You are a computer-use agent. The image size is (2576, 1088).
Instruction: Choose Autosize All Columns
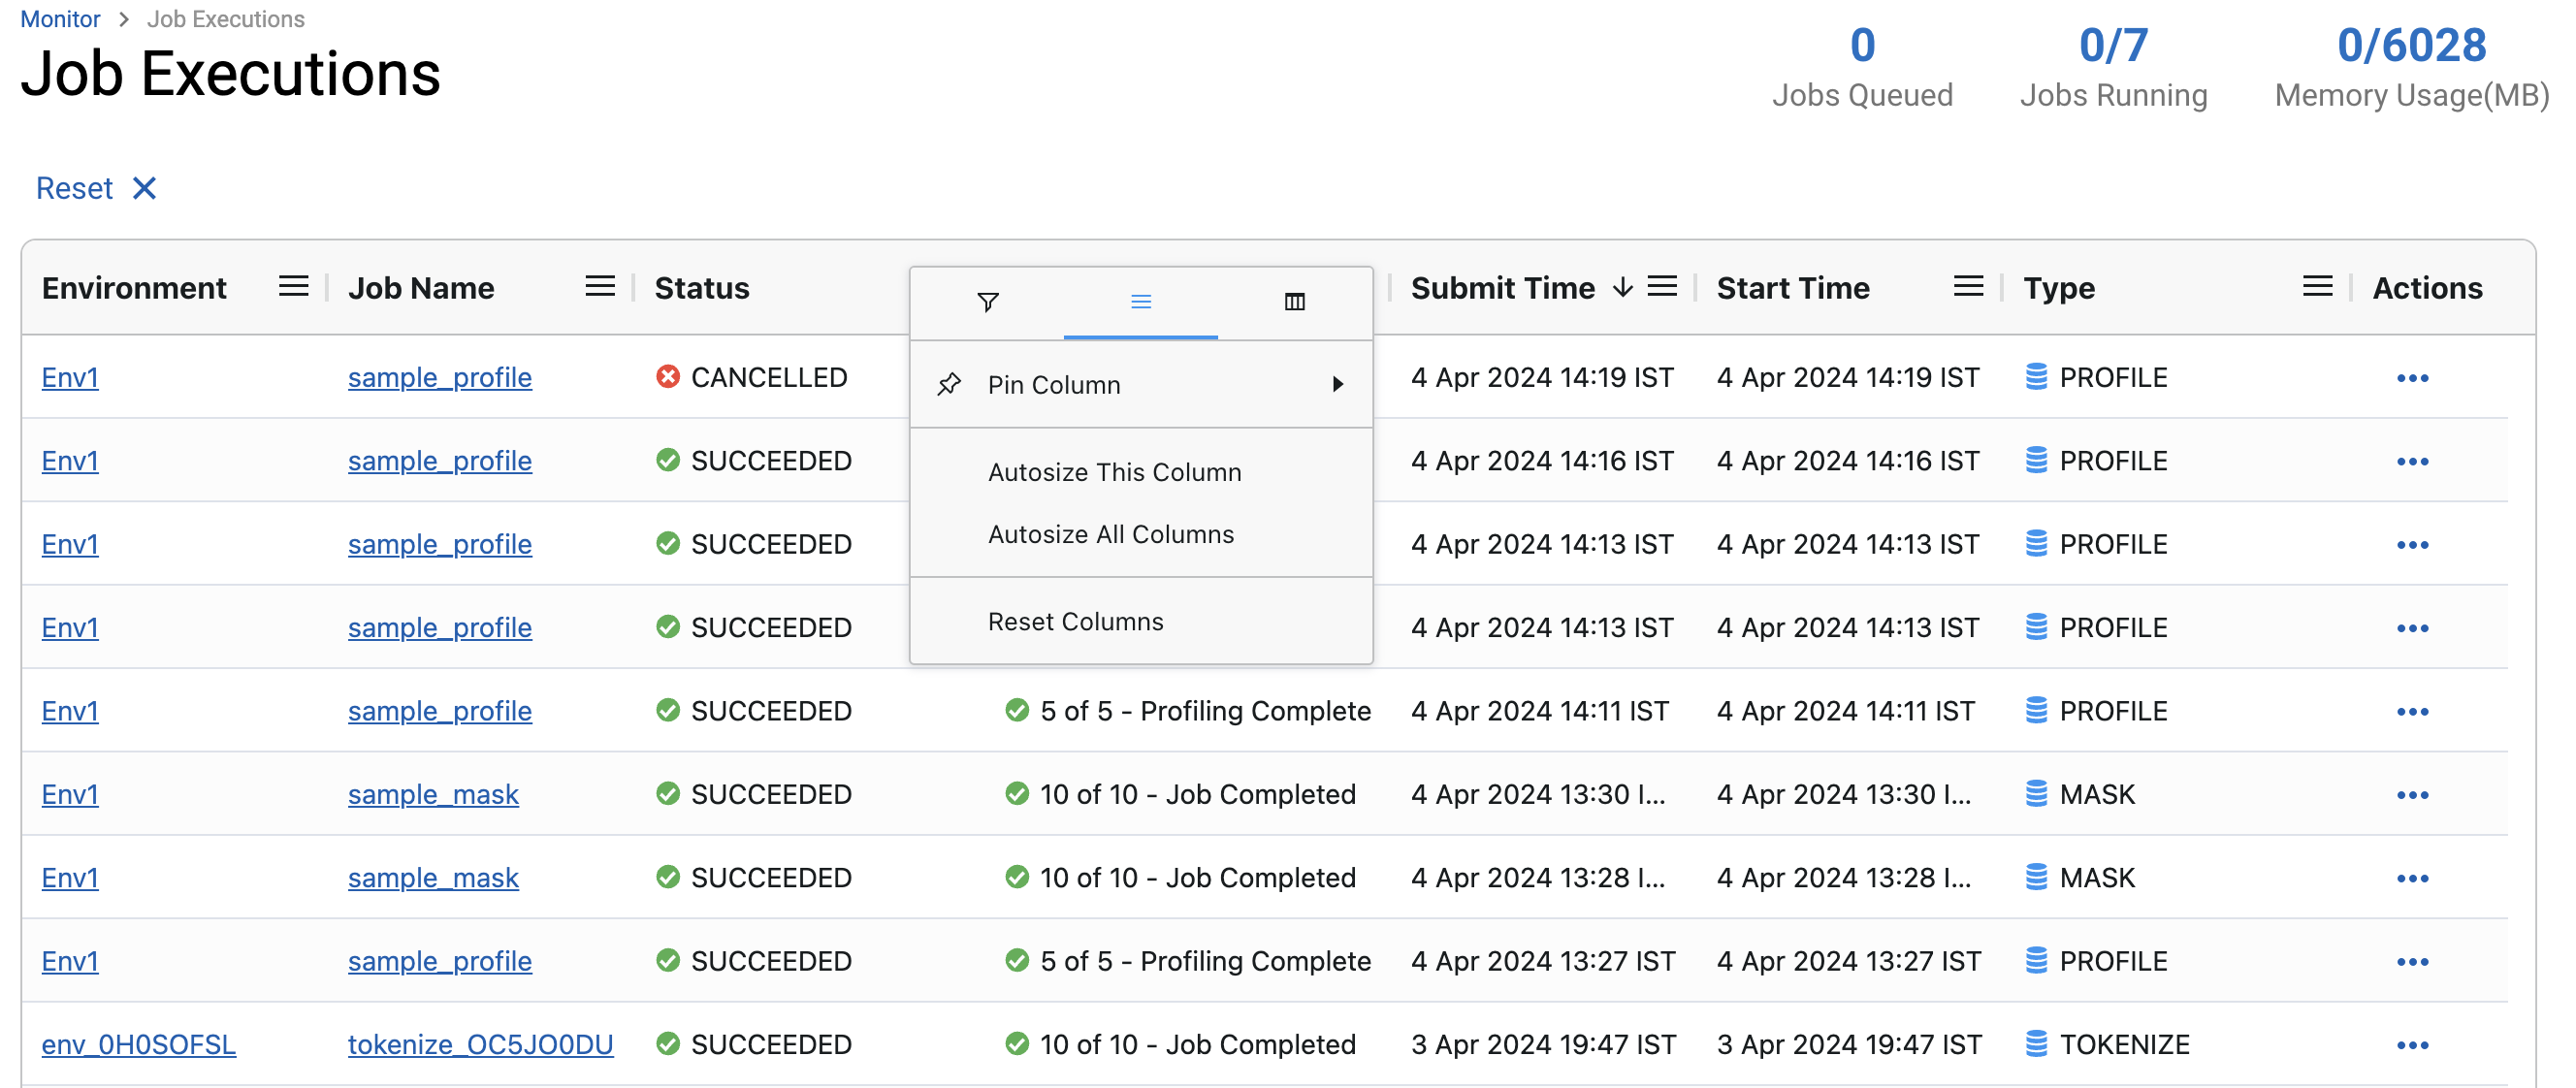(x=1110, y=534)
